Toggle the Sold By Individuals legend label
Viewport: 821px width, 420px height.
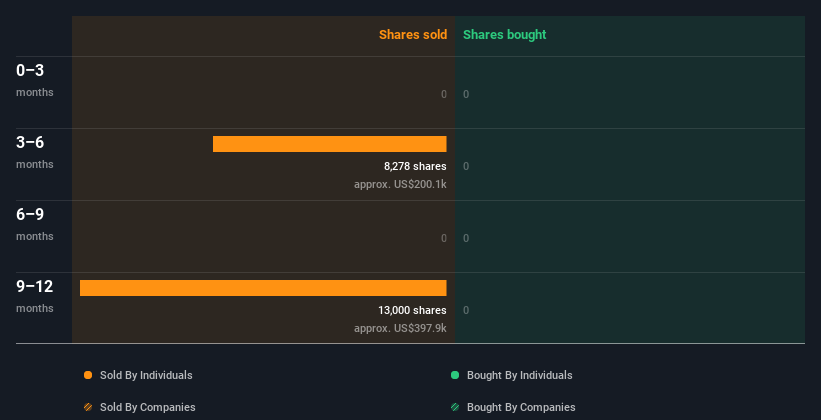click(146, 375)
